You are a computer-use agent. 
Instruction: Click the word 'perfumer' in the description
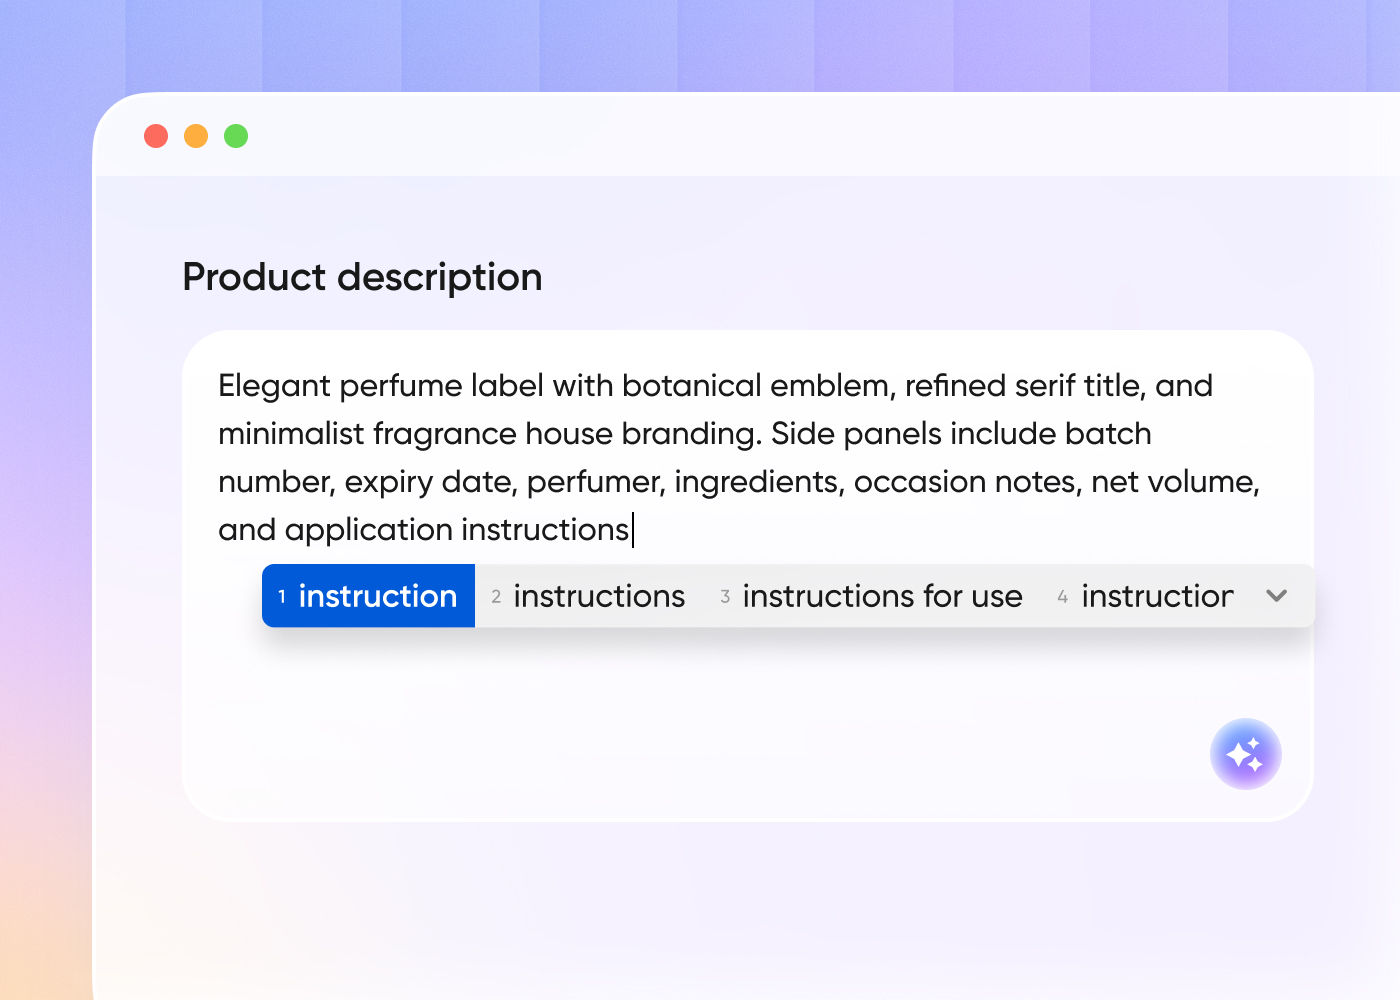click(x=591, y=481)
